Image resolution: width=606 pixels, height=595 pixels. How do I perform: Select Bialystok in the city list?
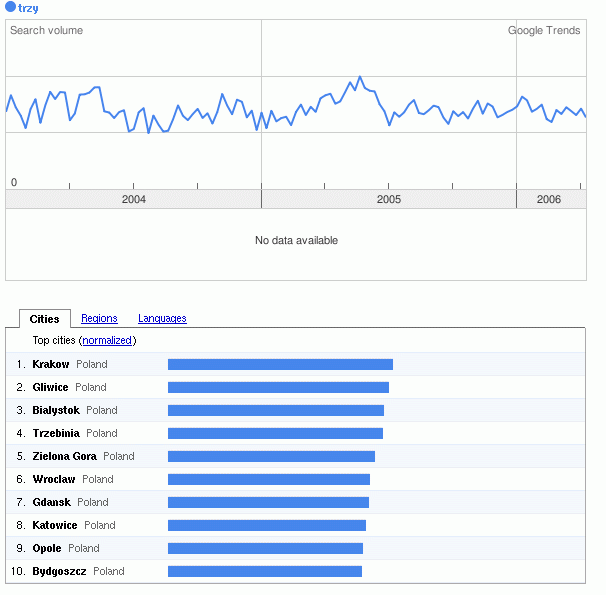pyautogui.click(x=56, y=411)
